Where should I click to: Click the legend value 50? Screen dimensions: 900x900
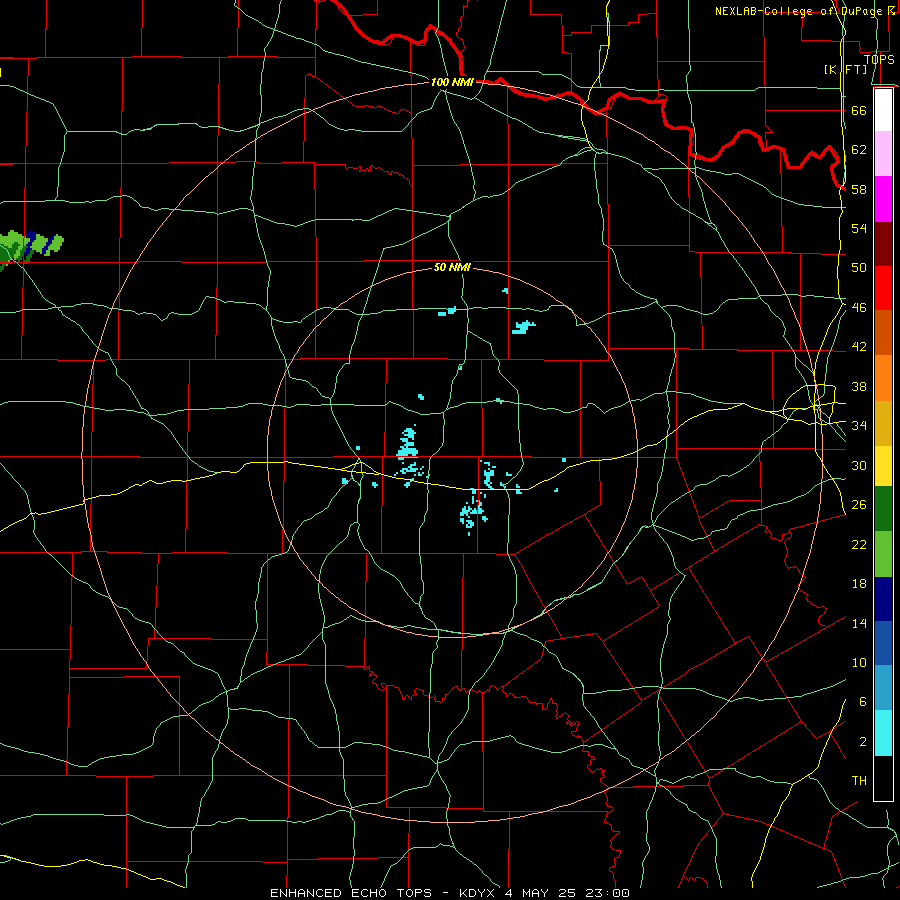tap(859, 268)
